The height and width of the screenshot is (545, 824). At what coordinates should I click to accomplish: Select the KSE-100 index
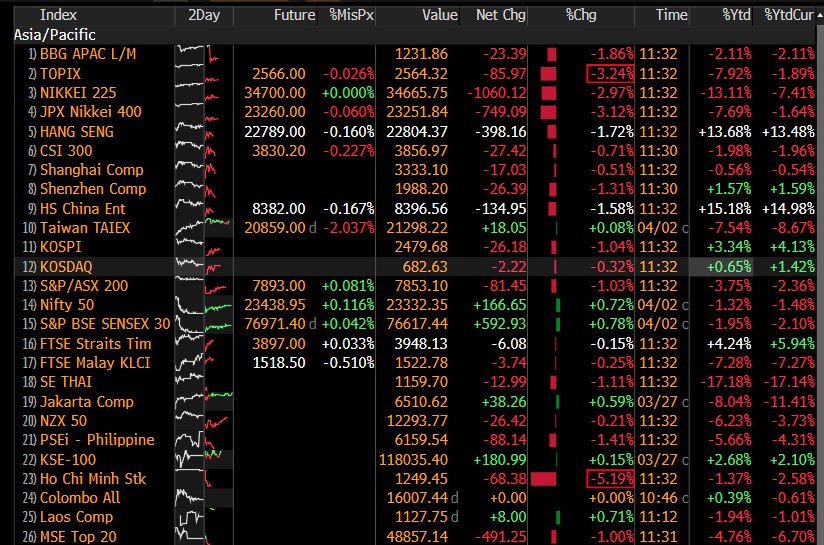click(x=68, y=460)
